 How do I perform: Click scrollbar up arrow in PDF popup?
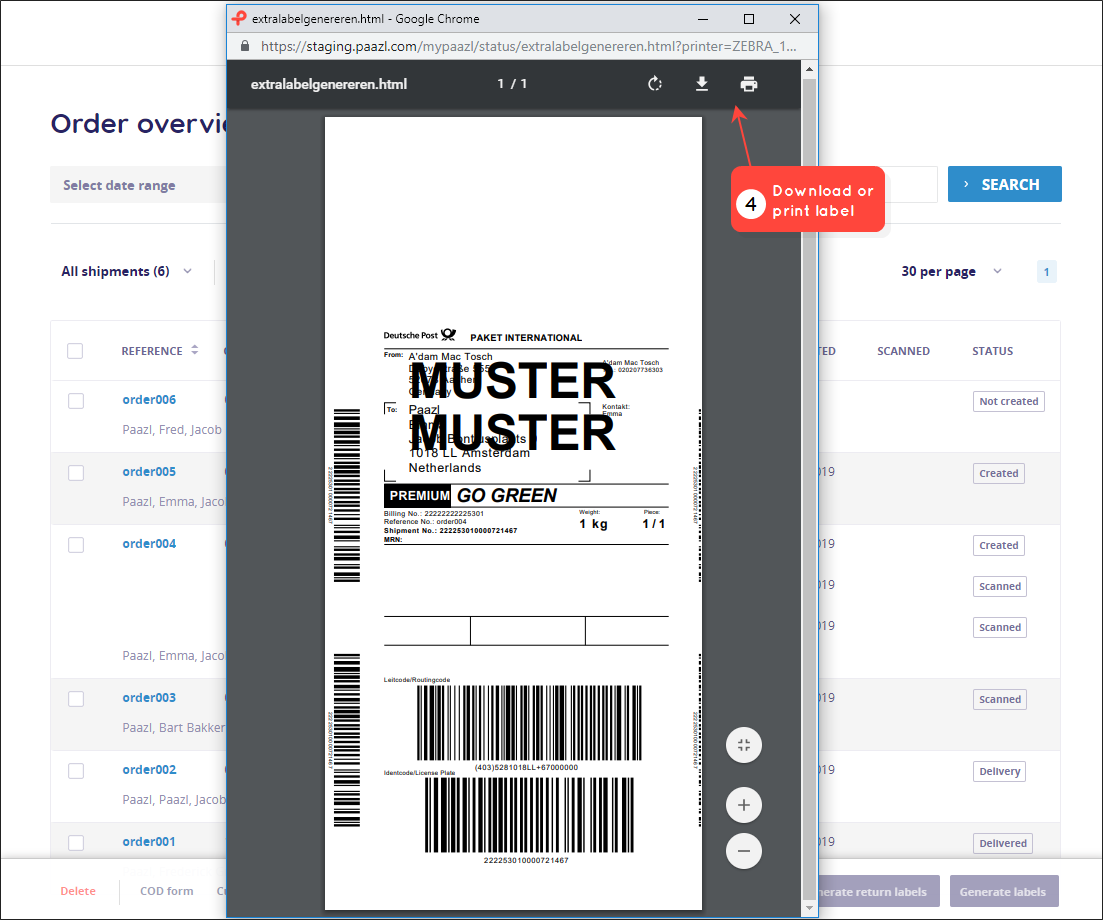pos(809,69)
